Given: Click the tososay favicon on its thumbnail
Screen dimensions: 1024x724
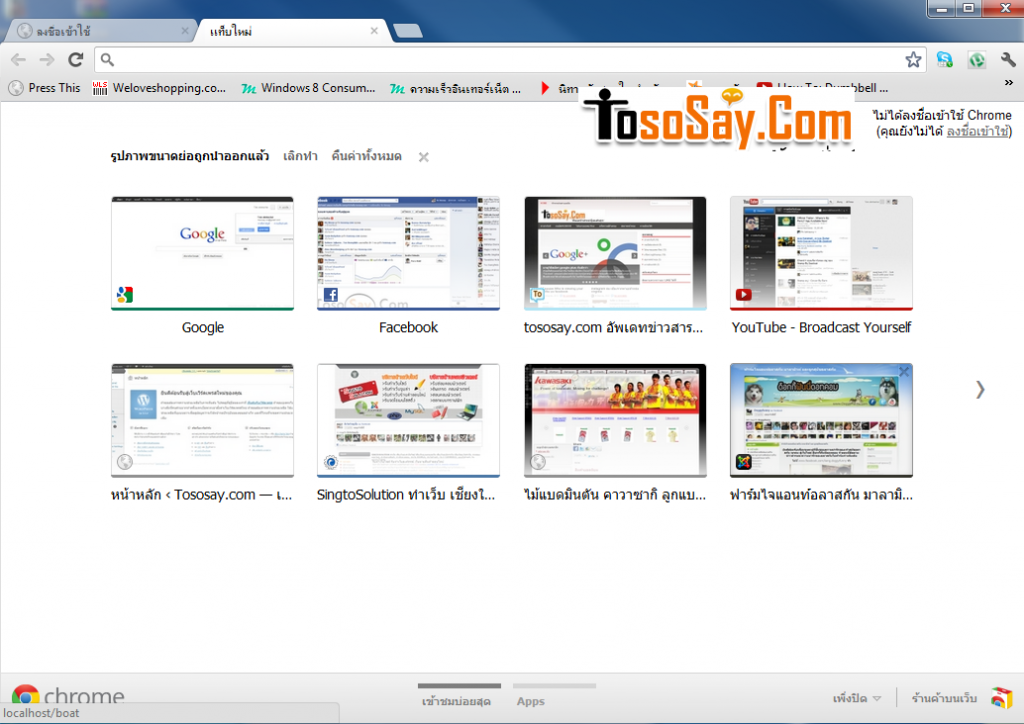Looking at the screenshot, I should (x=537, y=295).
